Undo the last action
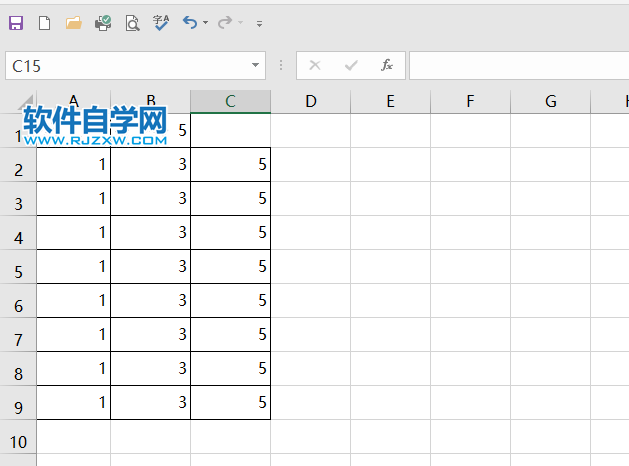Image resolution: width=629 pixels, height=466 pixels. coord(190,22)
